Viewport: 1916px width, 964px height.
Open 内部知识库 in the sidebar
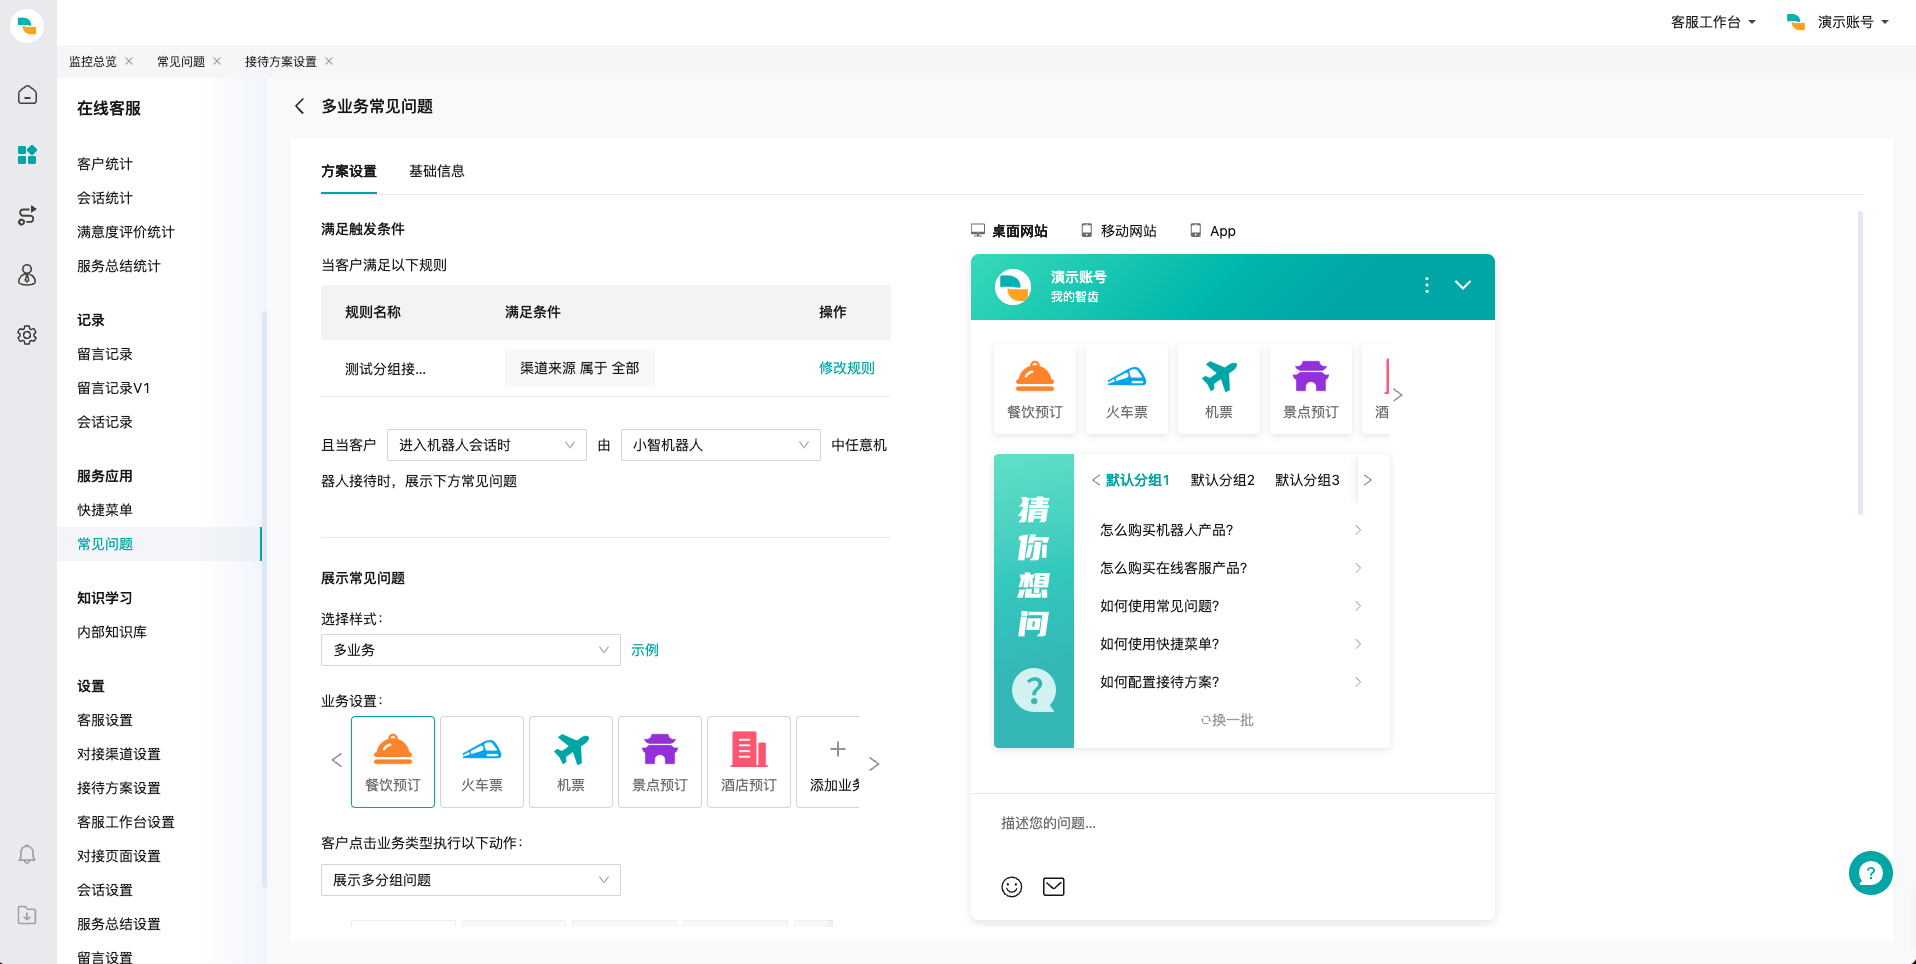[x=112, y=632]
